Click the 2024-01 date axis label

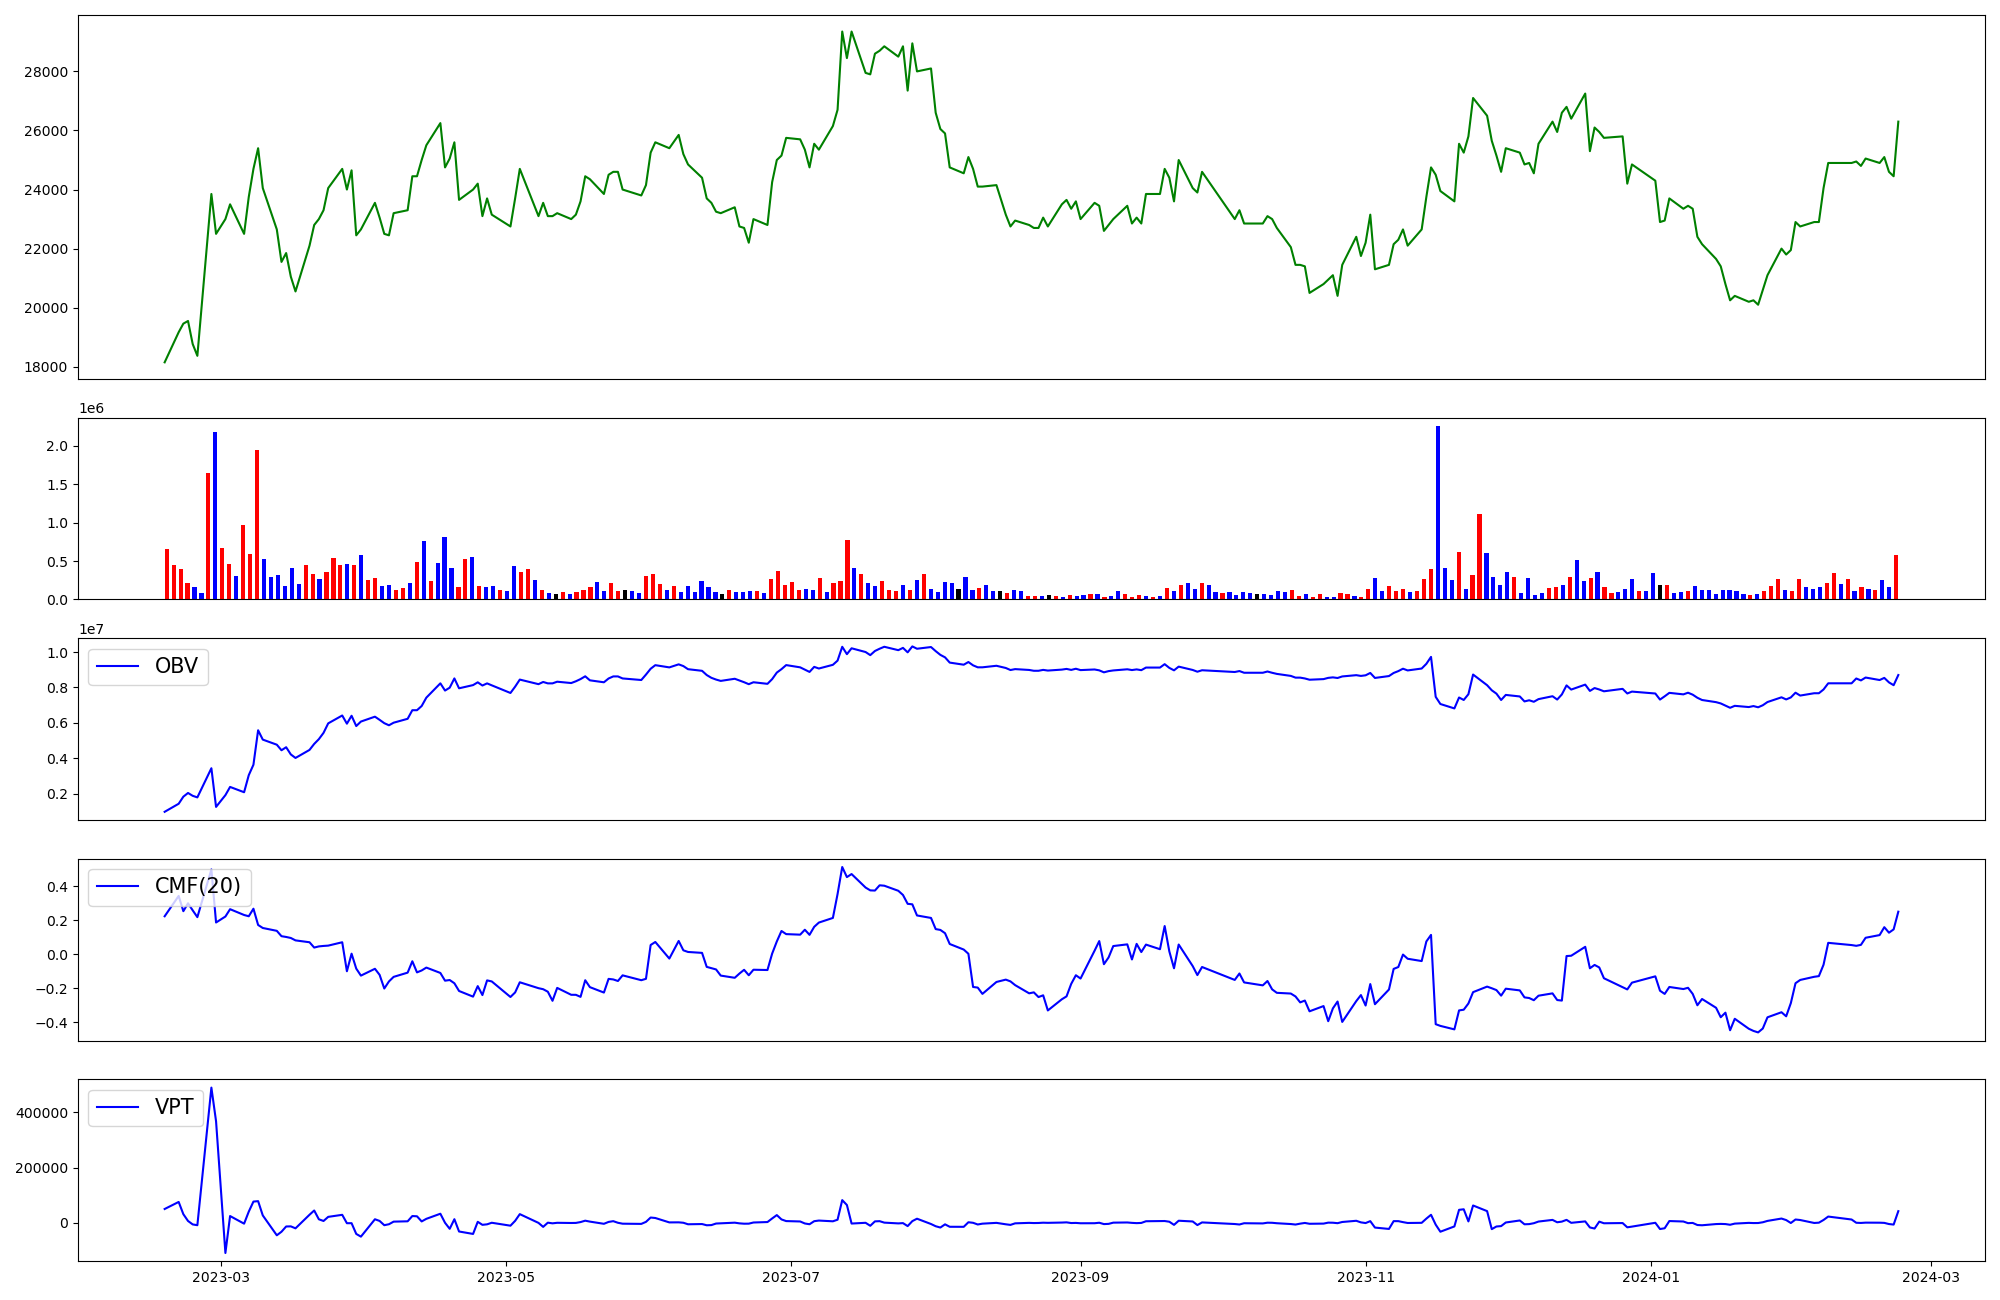[1651, 1277]
